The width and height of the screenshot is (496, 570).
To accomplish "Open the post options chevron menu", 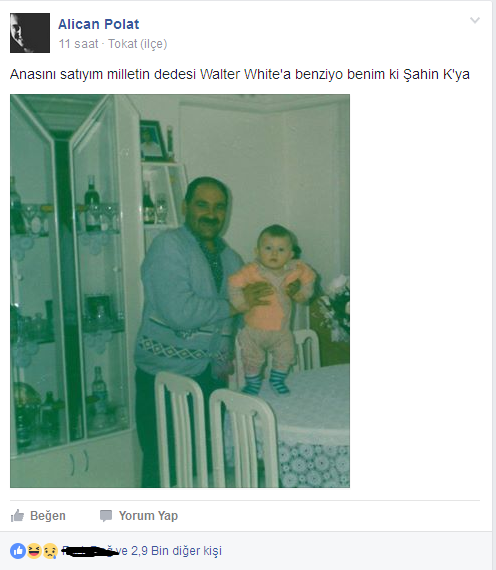I will [x=475, y=20].
